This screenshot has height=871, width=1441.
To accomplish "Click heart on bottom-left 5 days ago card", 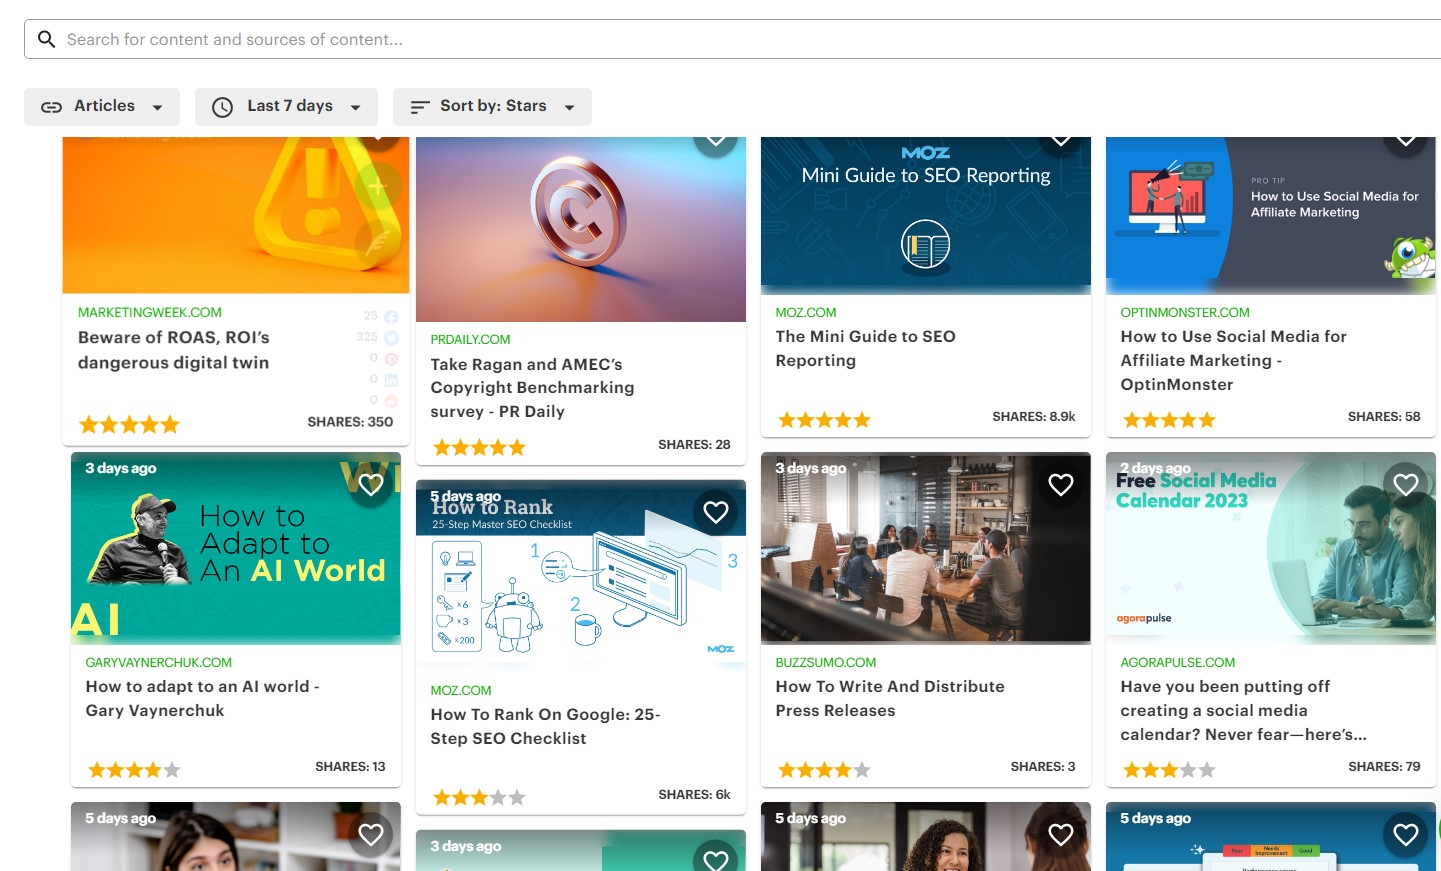I will point(371,835).
